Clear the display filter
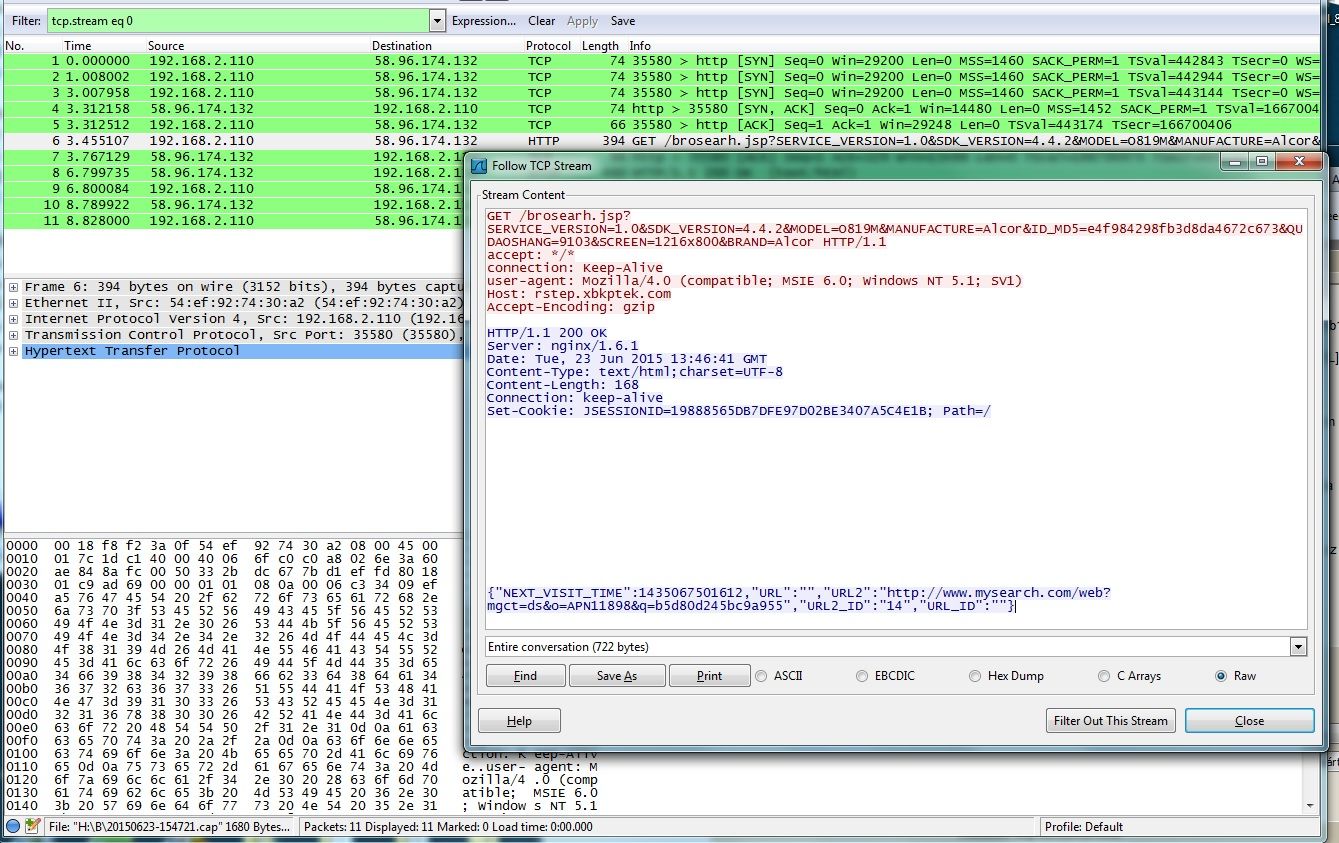The height and width of the screenshot is (843, 1339). 542,21
